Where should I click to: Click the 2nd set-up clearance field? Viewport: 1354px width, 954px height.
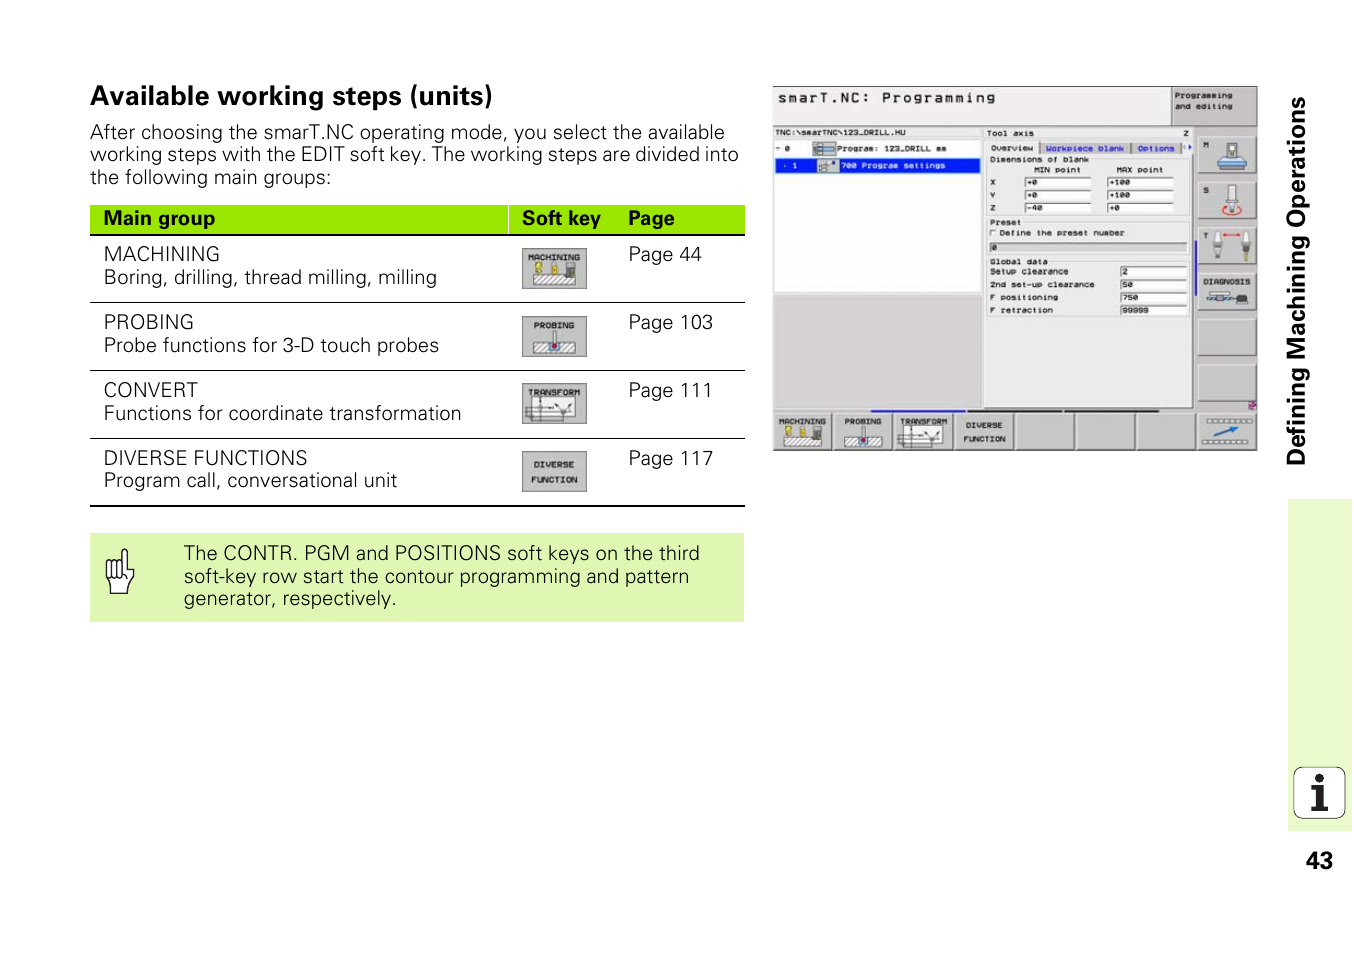pyautogui.click(x=1153, y=285)
